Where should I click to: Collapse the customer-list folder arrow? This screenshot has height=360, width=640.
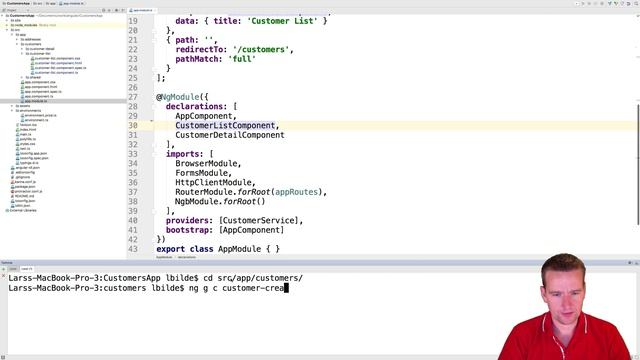(x=22, y=53)
